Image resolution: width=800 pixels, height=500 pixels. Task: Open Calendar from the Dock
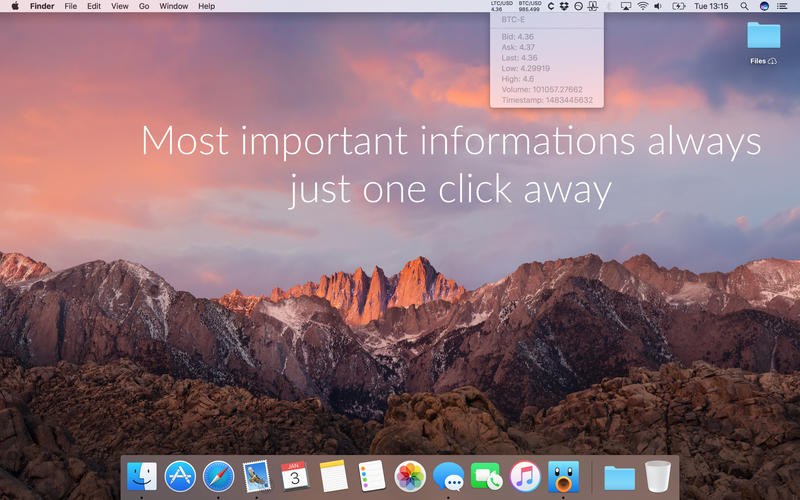295,476
